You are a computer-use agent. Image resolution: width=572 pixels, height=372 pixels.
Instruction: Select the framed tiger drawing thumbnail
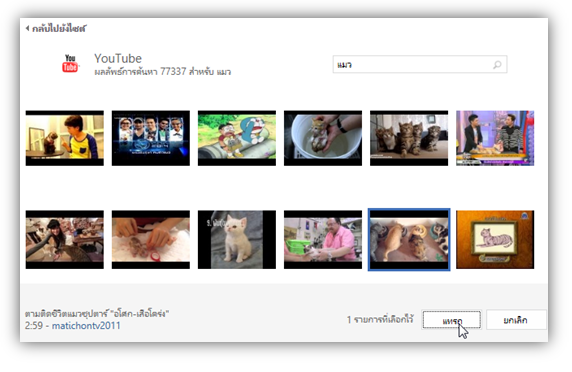[495, 240]
